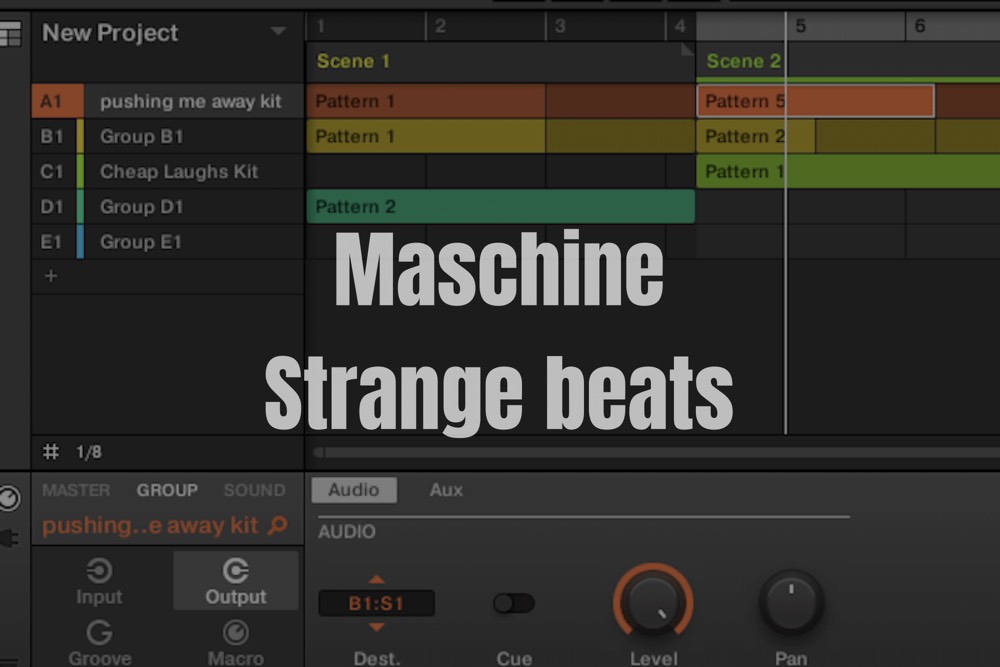Switch to the SOUND tab
This screenshot has width=1000, height=667.
click(254, 490)
